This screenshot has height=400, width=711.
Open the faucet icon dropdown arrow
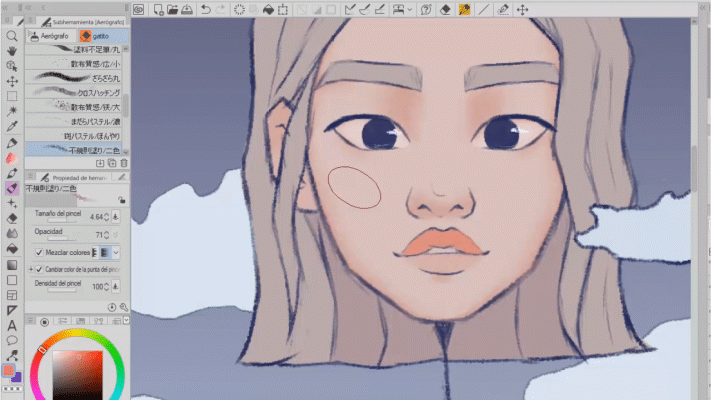(x=410, y=10)
